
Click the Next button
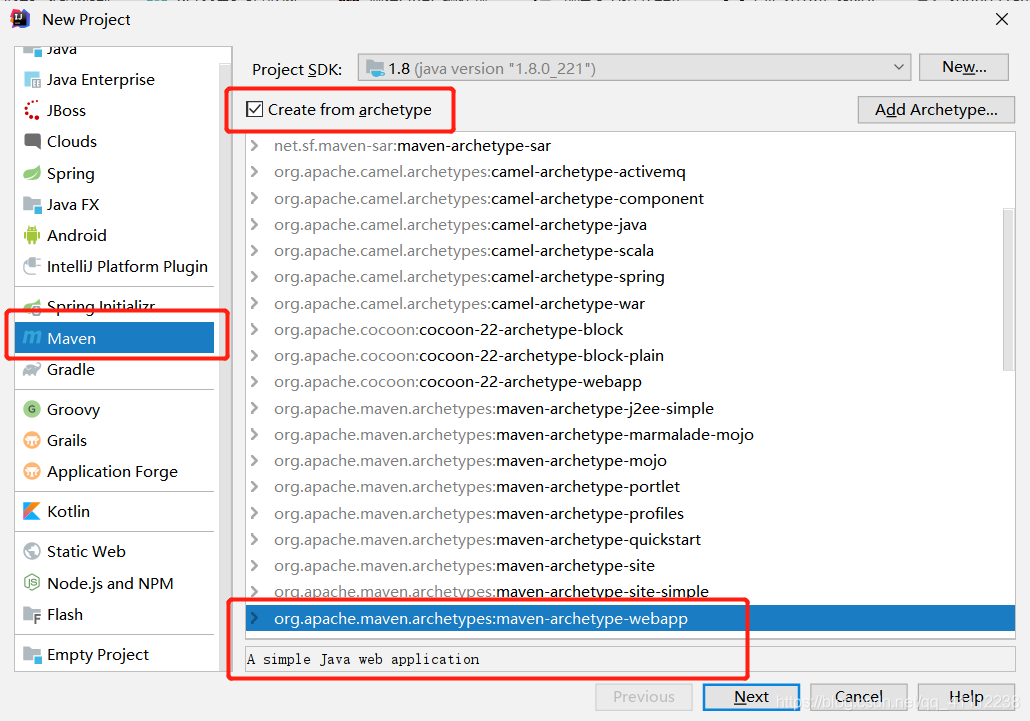(x=751, y=697)
